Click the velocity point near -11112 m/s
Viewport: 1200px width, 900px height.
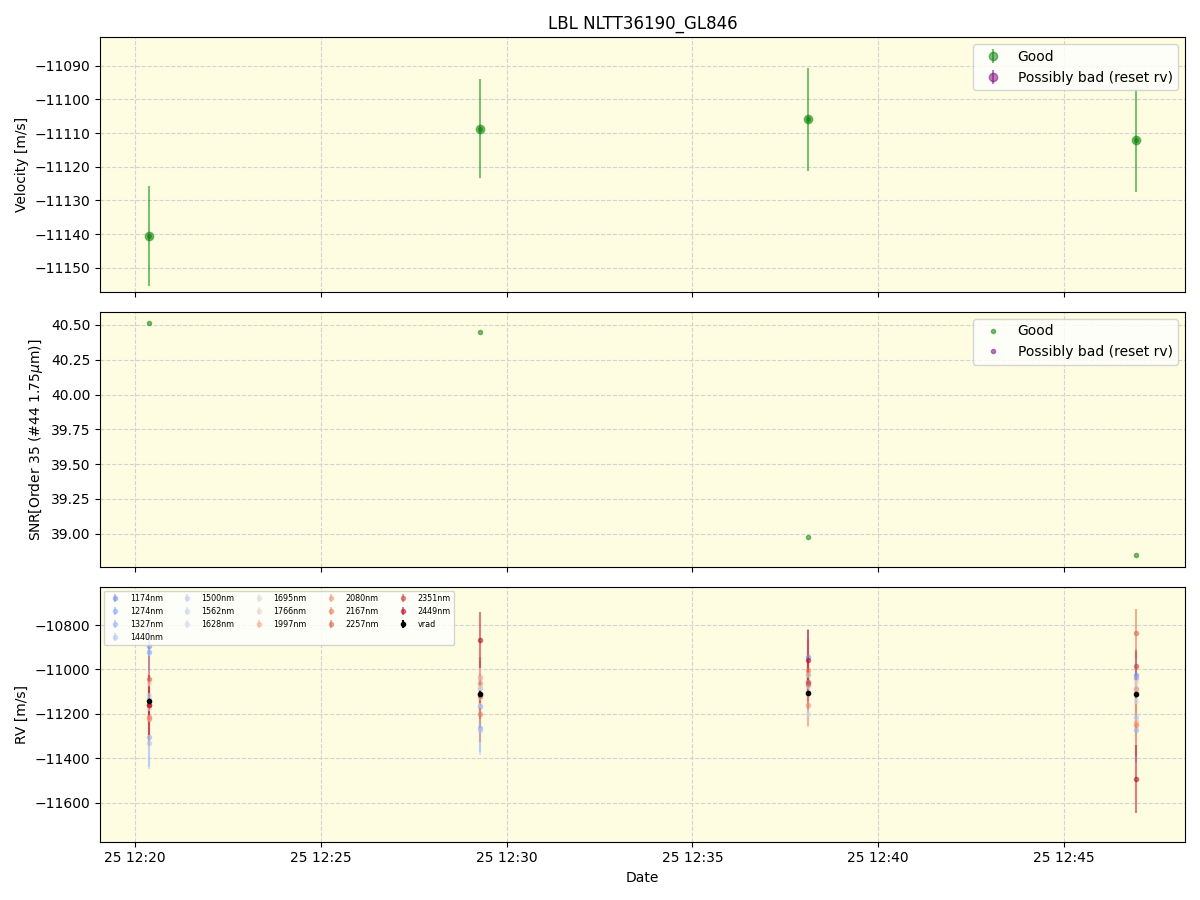[1136, 140]
